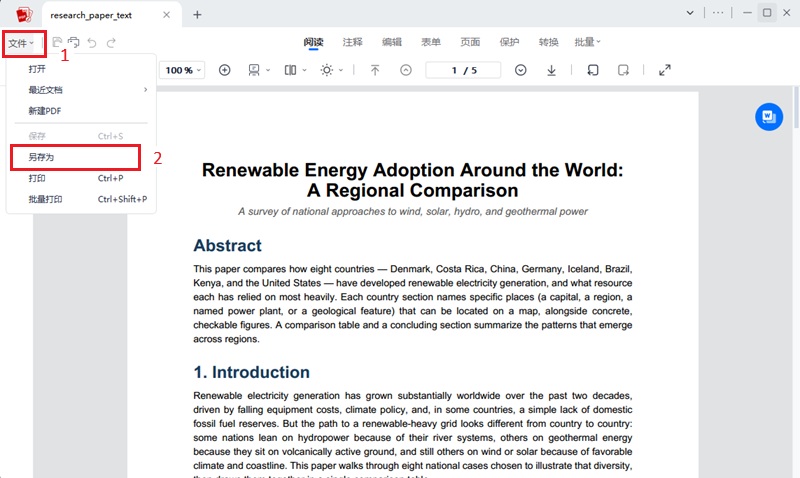Click 保存 menu entry
This screenshot has height=478, width=800.
(81, 136)
